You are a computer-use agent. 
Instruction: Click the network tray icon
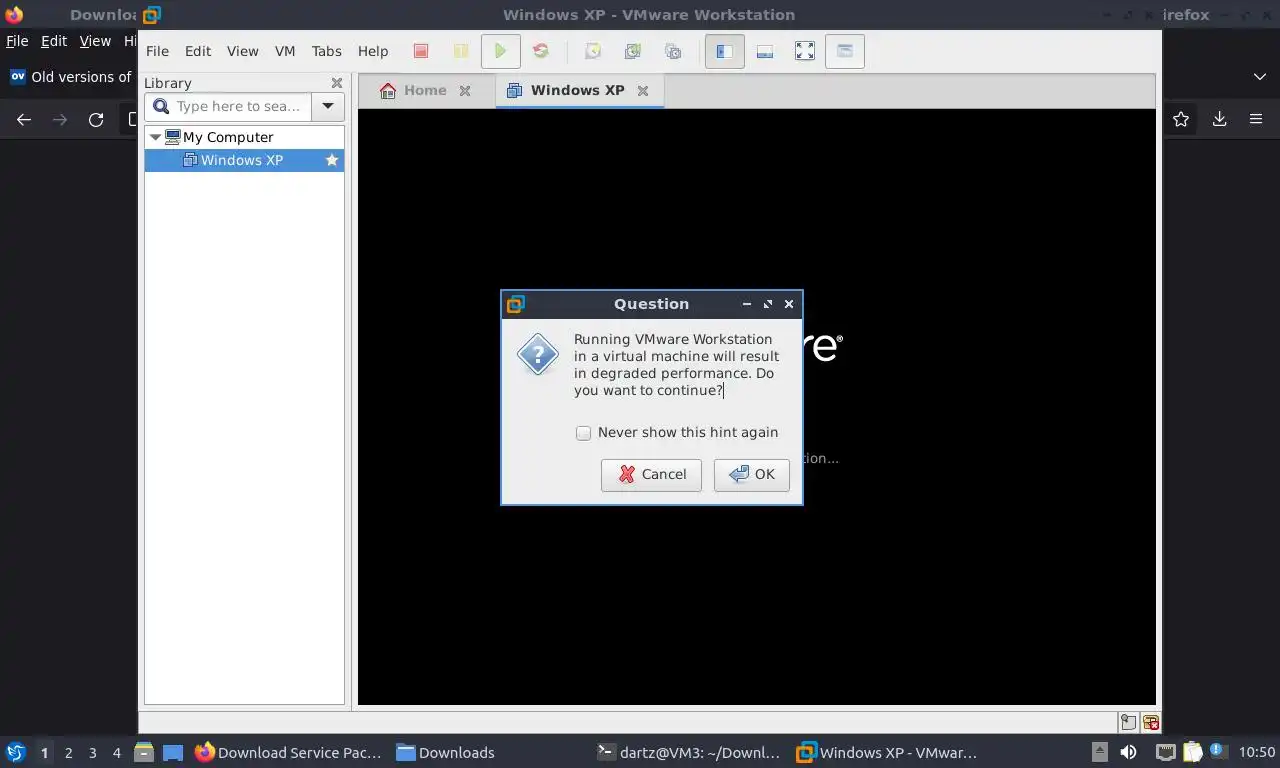[1165, 752]
